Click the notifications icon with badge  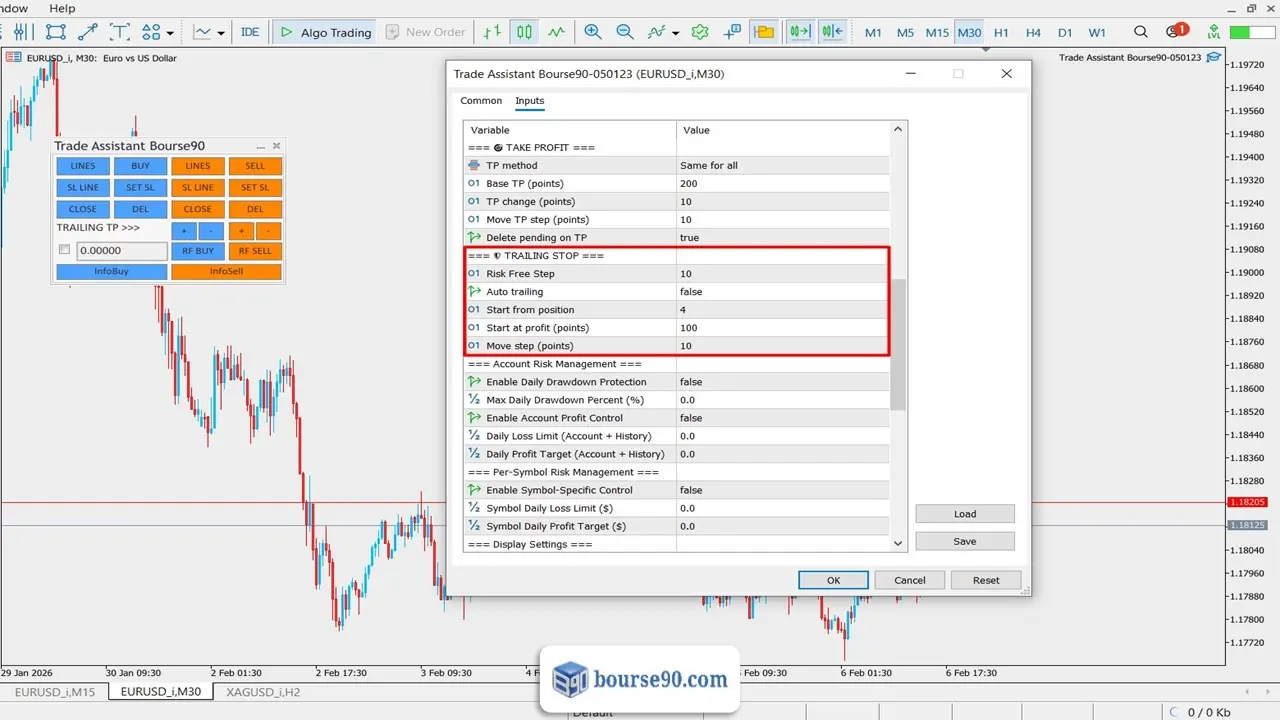click(1176, 32)
